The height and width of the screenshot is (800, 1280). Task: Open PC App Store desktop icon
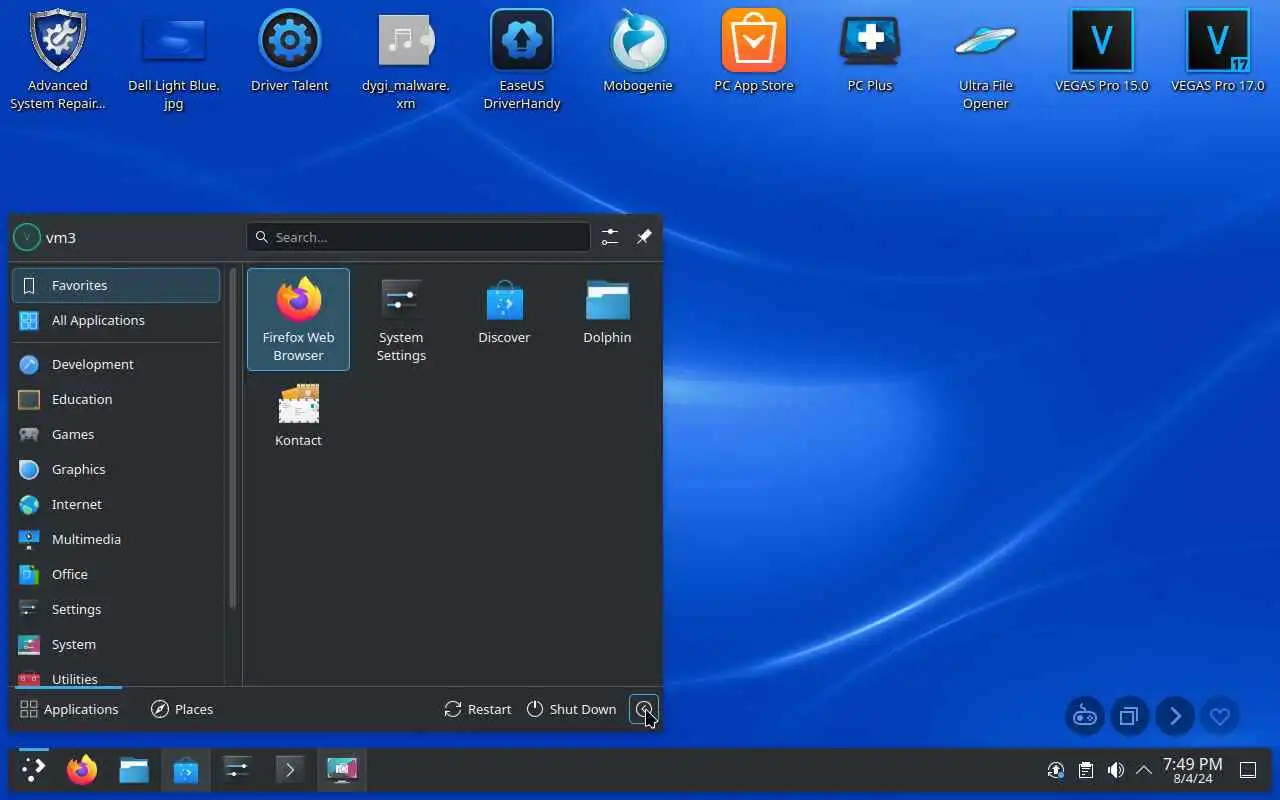click(754, 50)
